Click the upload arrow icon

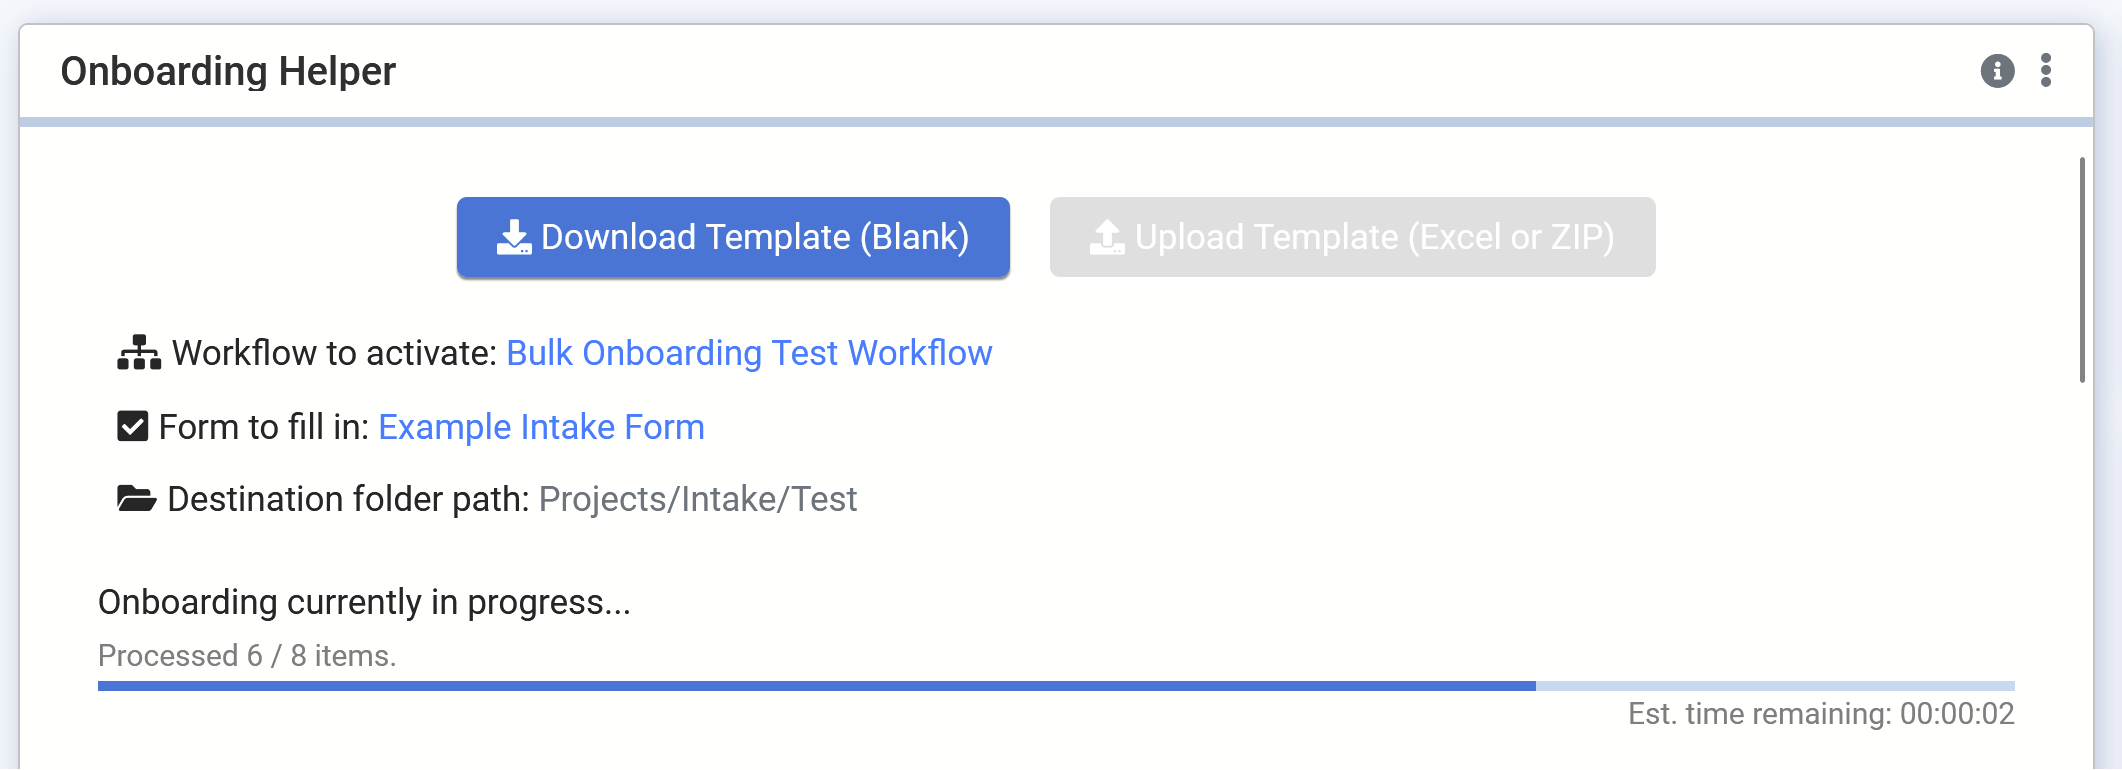coord(1107,237)
